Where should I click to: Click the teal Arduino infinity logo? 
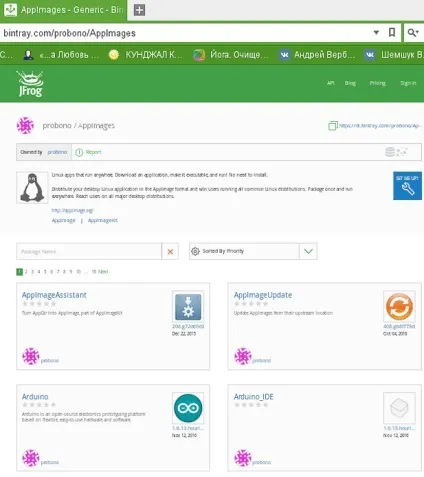point(188,408)
